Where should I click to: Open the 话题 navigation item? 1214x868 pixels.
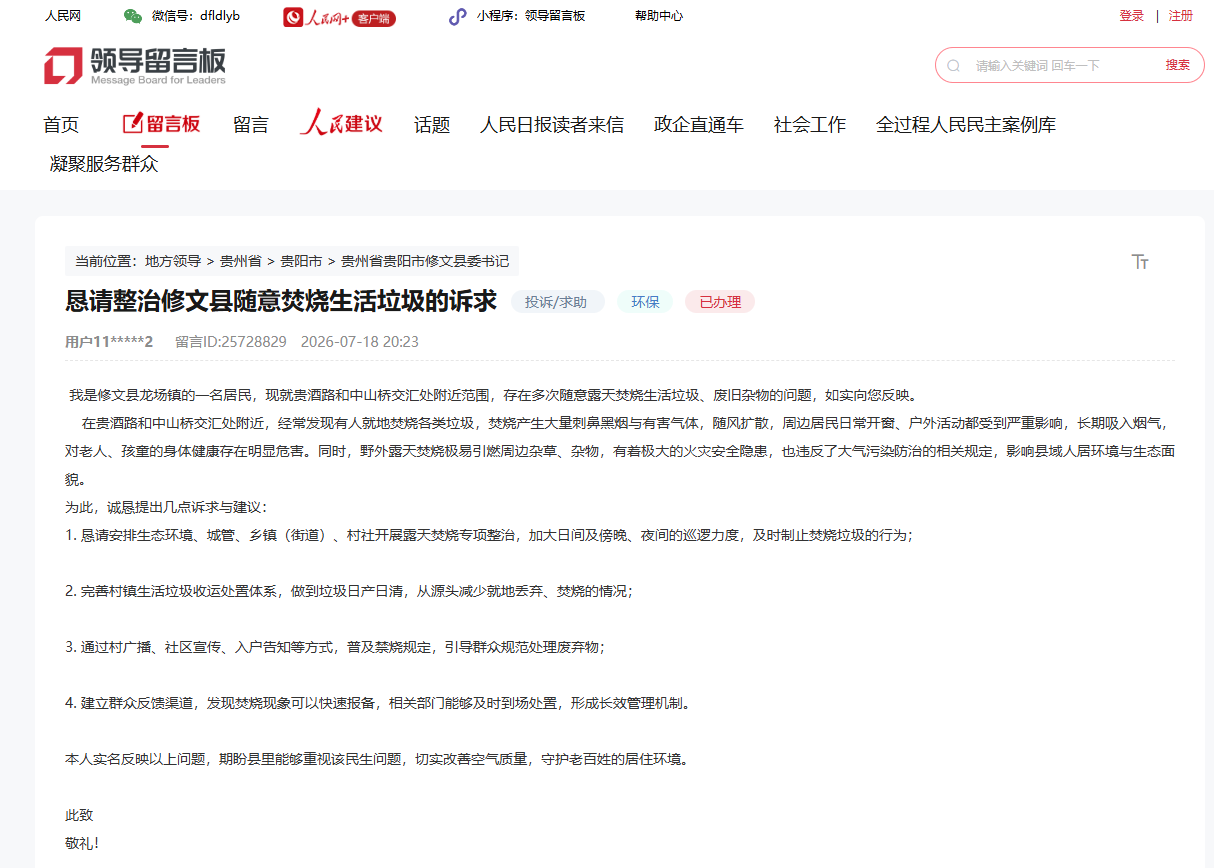pyautogui.click(x=432, y=125)
